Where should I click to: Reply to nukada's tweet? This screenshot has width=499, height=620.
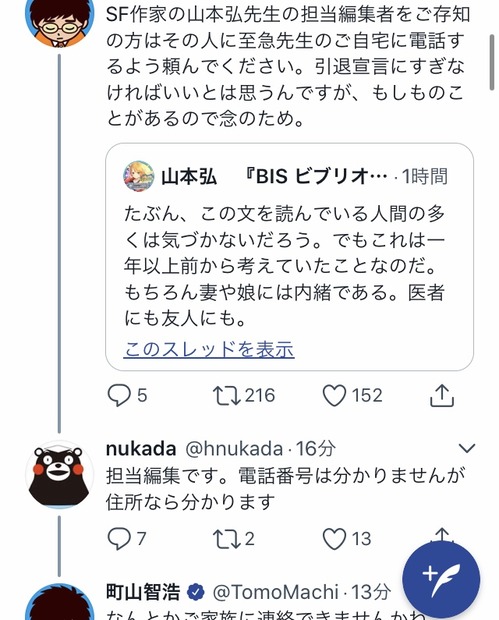click(x=119, y=539)
